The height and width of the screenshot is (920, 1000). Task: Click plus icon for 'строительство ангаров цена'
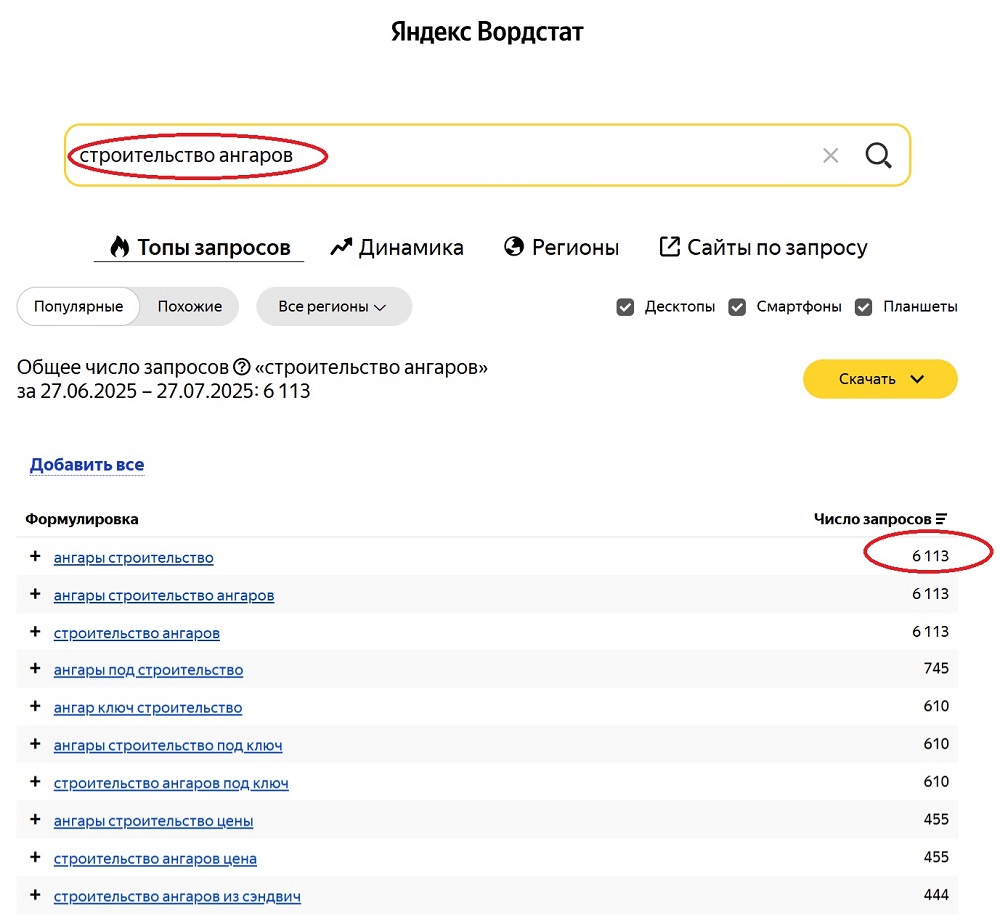pyautogui.click(x=35, y=857)
